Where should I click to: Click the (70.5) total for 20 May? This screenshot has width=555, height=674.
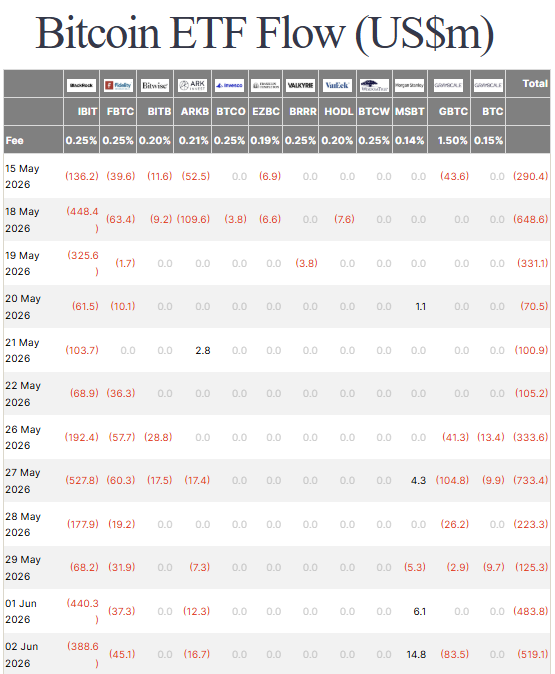pyautogui.click(x=534, y=306)
